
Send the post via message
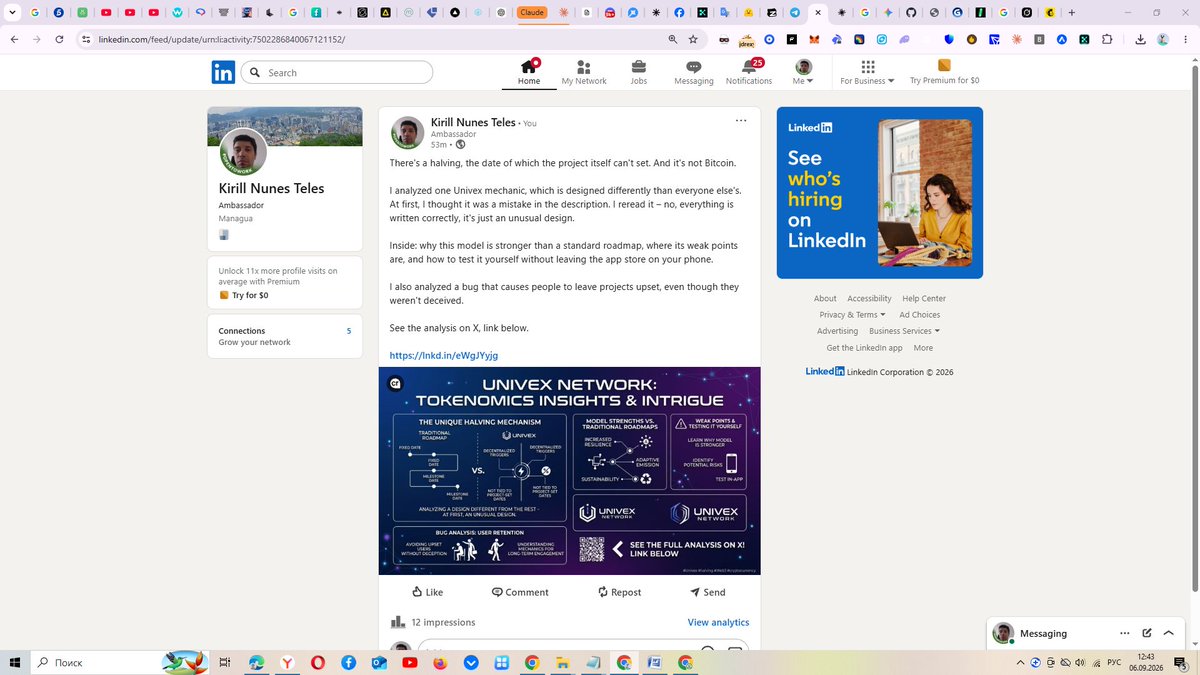pos(707,592)
